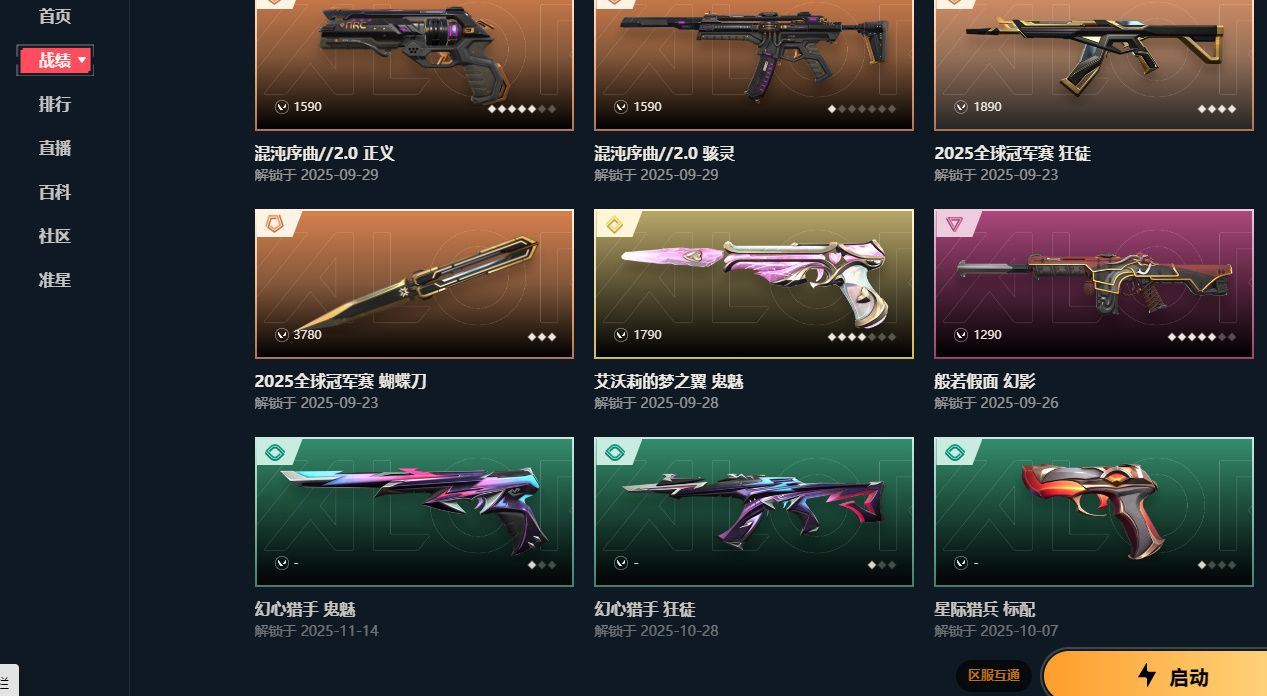1267x696 pixels.
Task: Click the level dots on 混沌序曲//2.0 骇灵 card
Action: tap(862, 108)
